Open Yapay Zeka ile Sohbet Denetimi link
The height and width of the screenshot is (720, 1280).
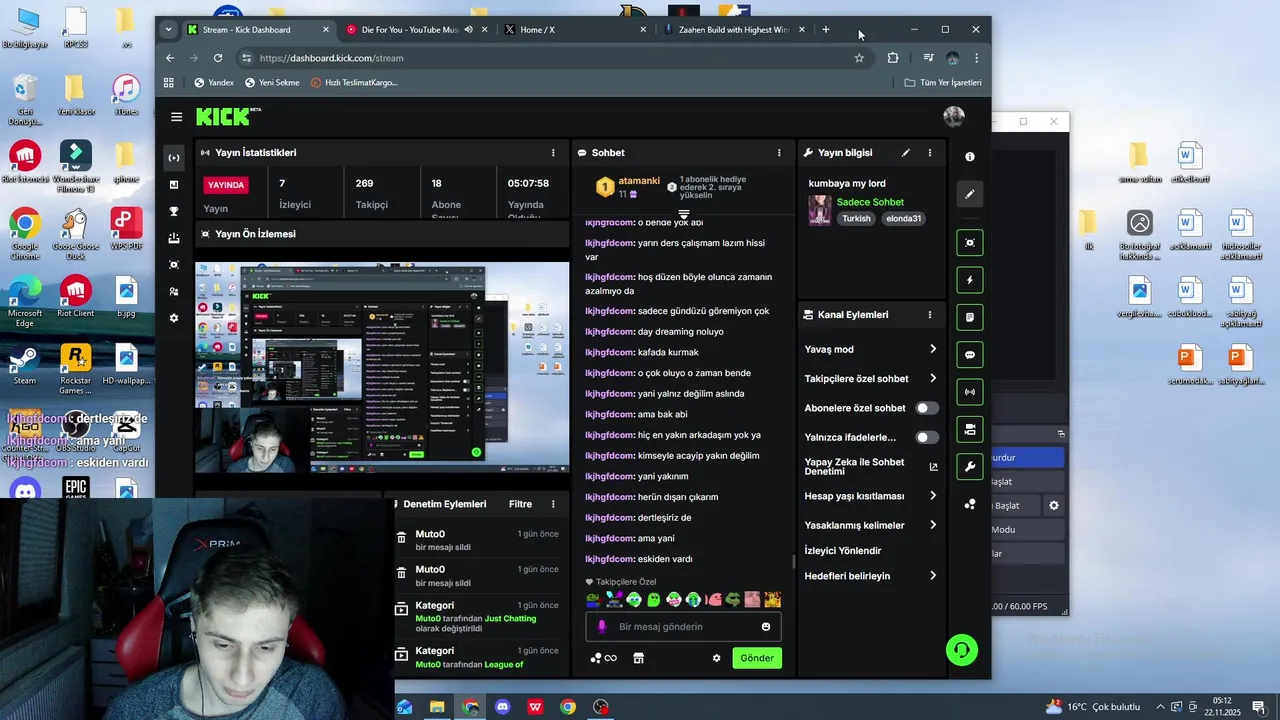(871, 467)
